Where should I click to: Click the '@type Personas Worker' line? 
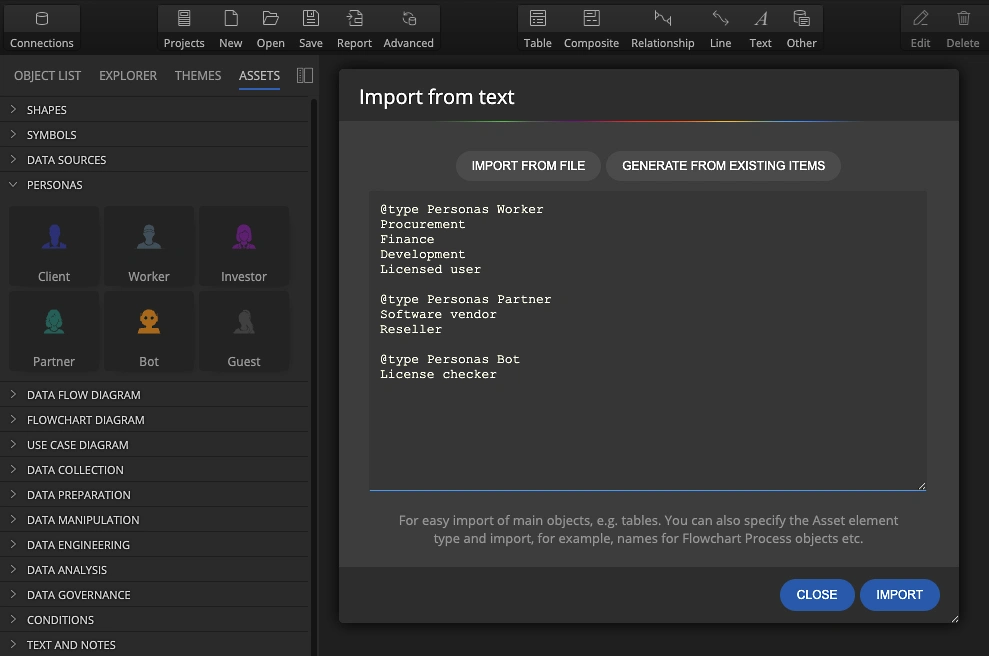coord(462,209)
